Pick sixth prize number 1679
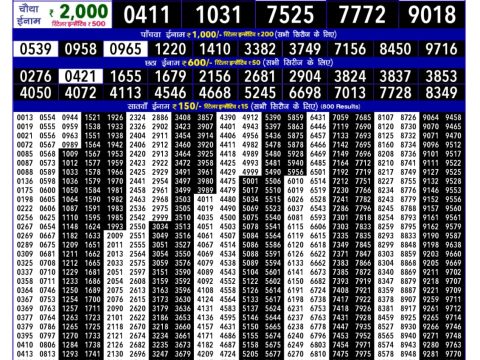The image size is (480, 360). tap(170, 76)
